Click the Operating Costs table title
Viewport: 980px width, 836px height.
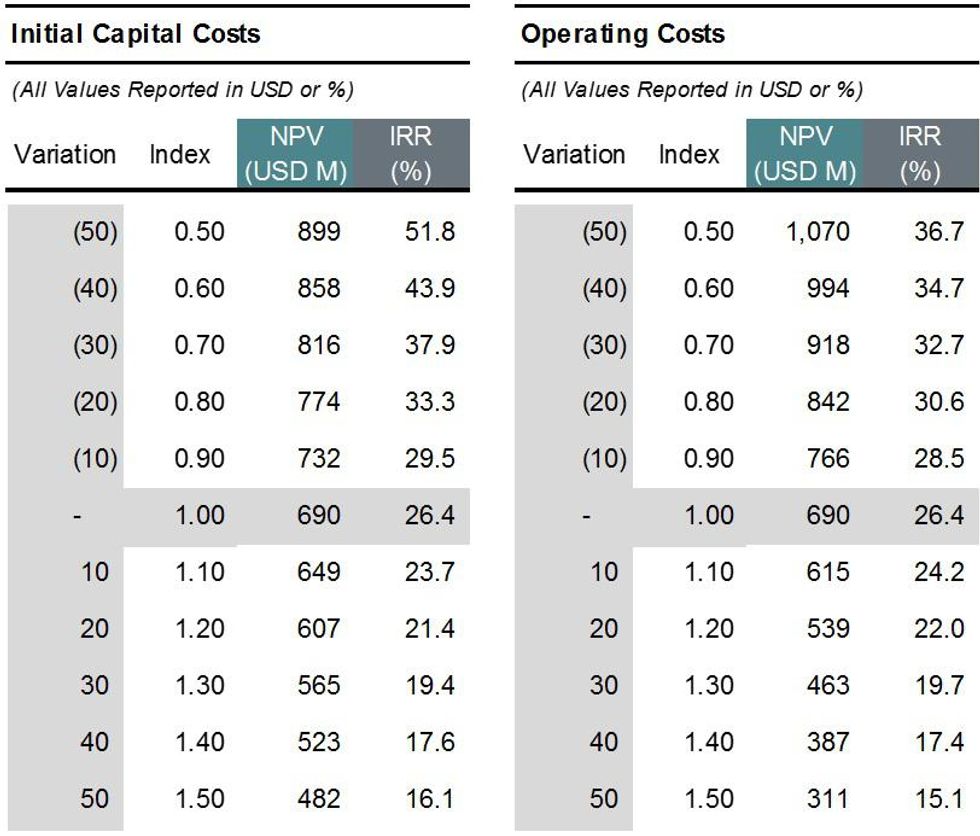click(x=622, y=34)
